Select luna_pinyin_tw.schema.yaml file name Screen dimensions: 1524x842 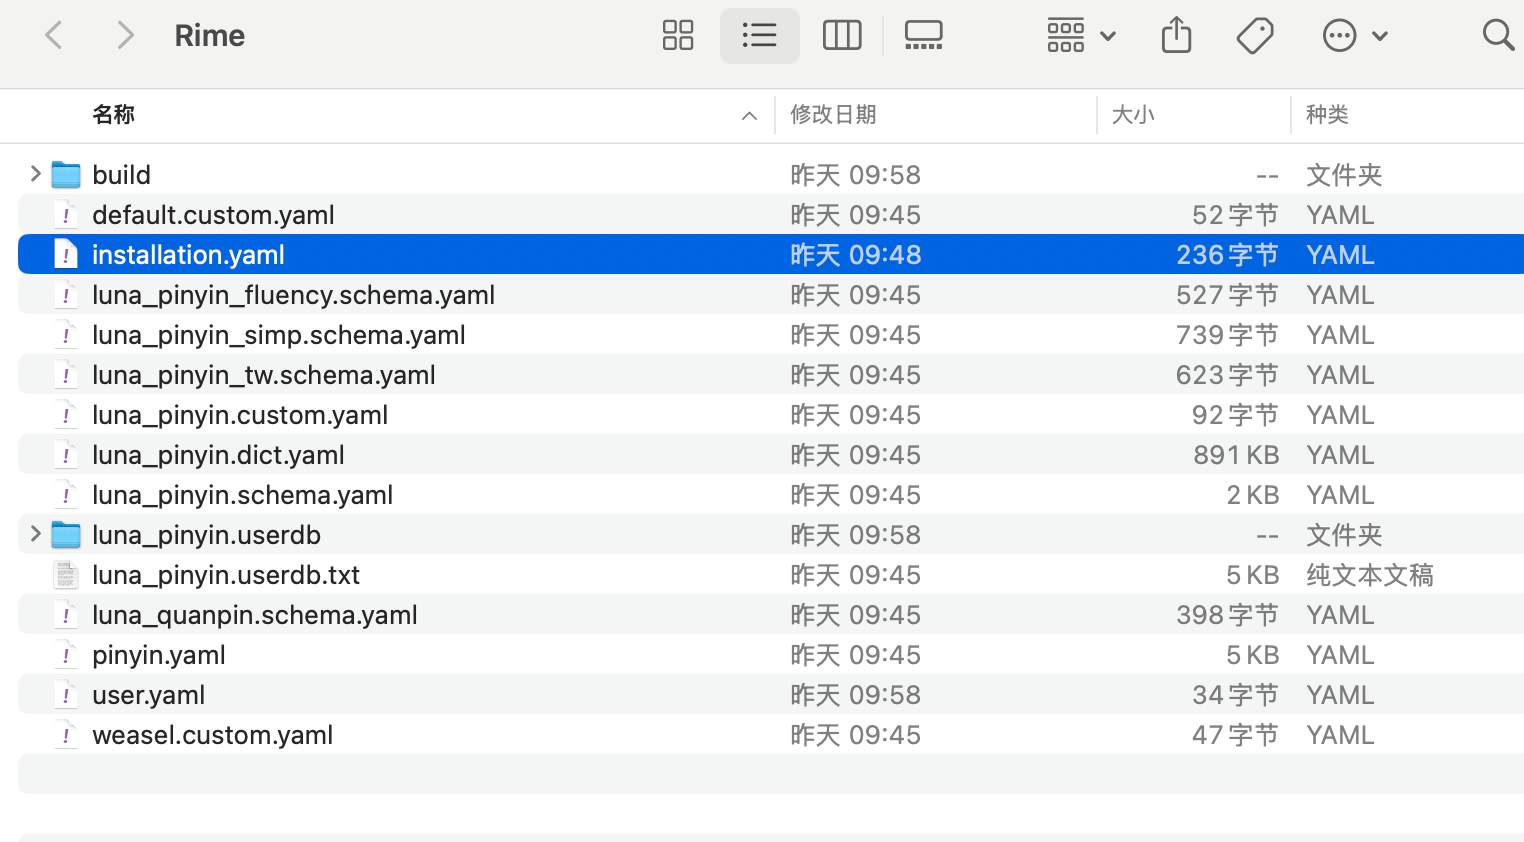coord(264,375)
